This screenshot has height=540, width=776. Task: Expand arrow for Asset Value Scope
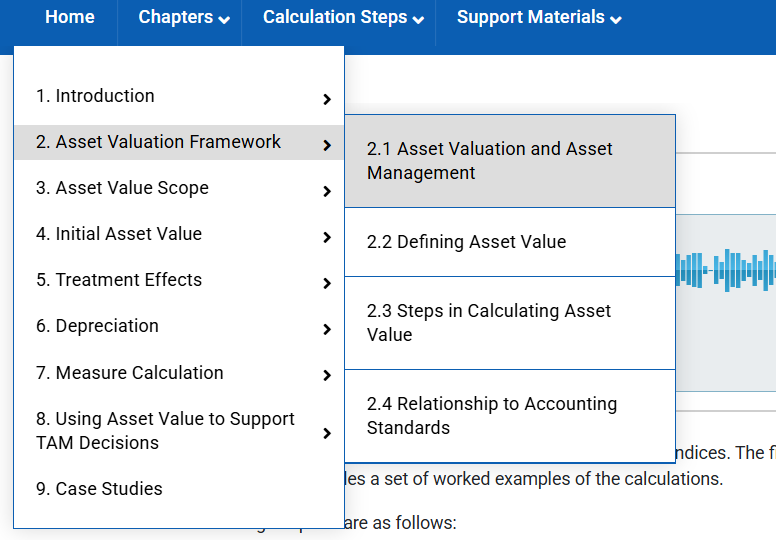pyautogui.click(x=327, y=192)
